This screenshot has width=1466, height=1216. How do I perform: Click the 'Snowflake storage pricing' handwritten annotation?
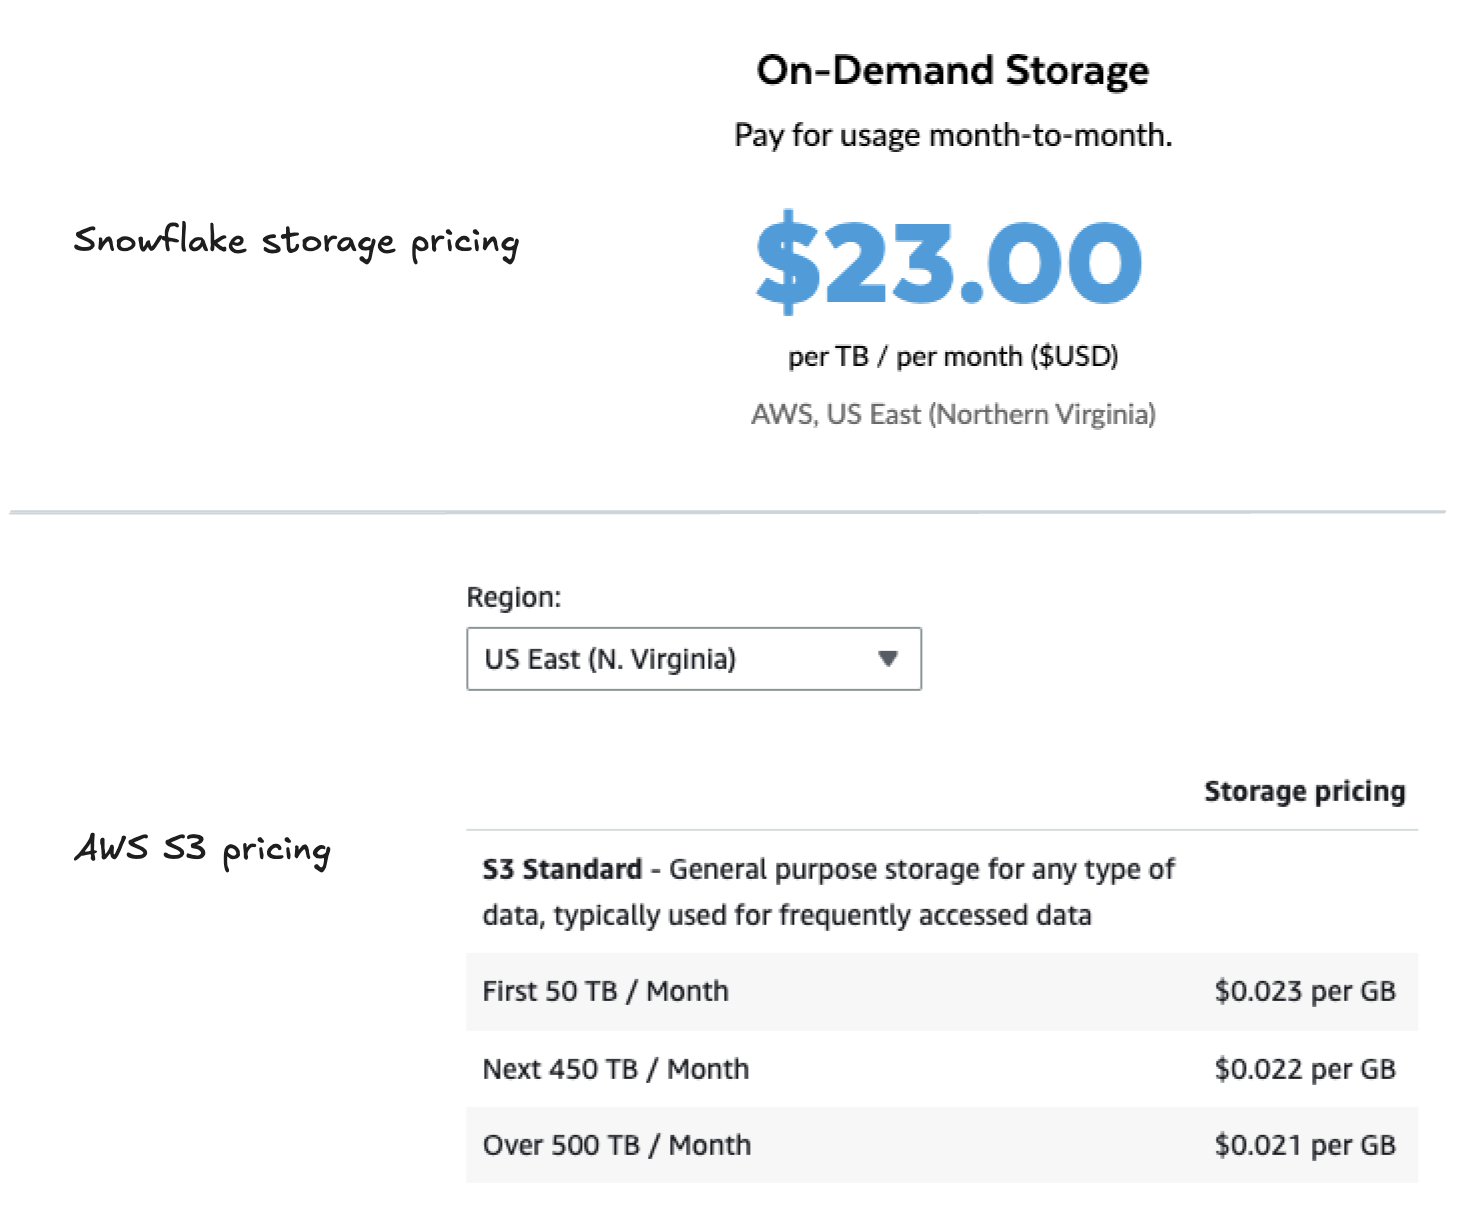pyautogui.click(x=296, y=242)
